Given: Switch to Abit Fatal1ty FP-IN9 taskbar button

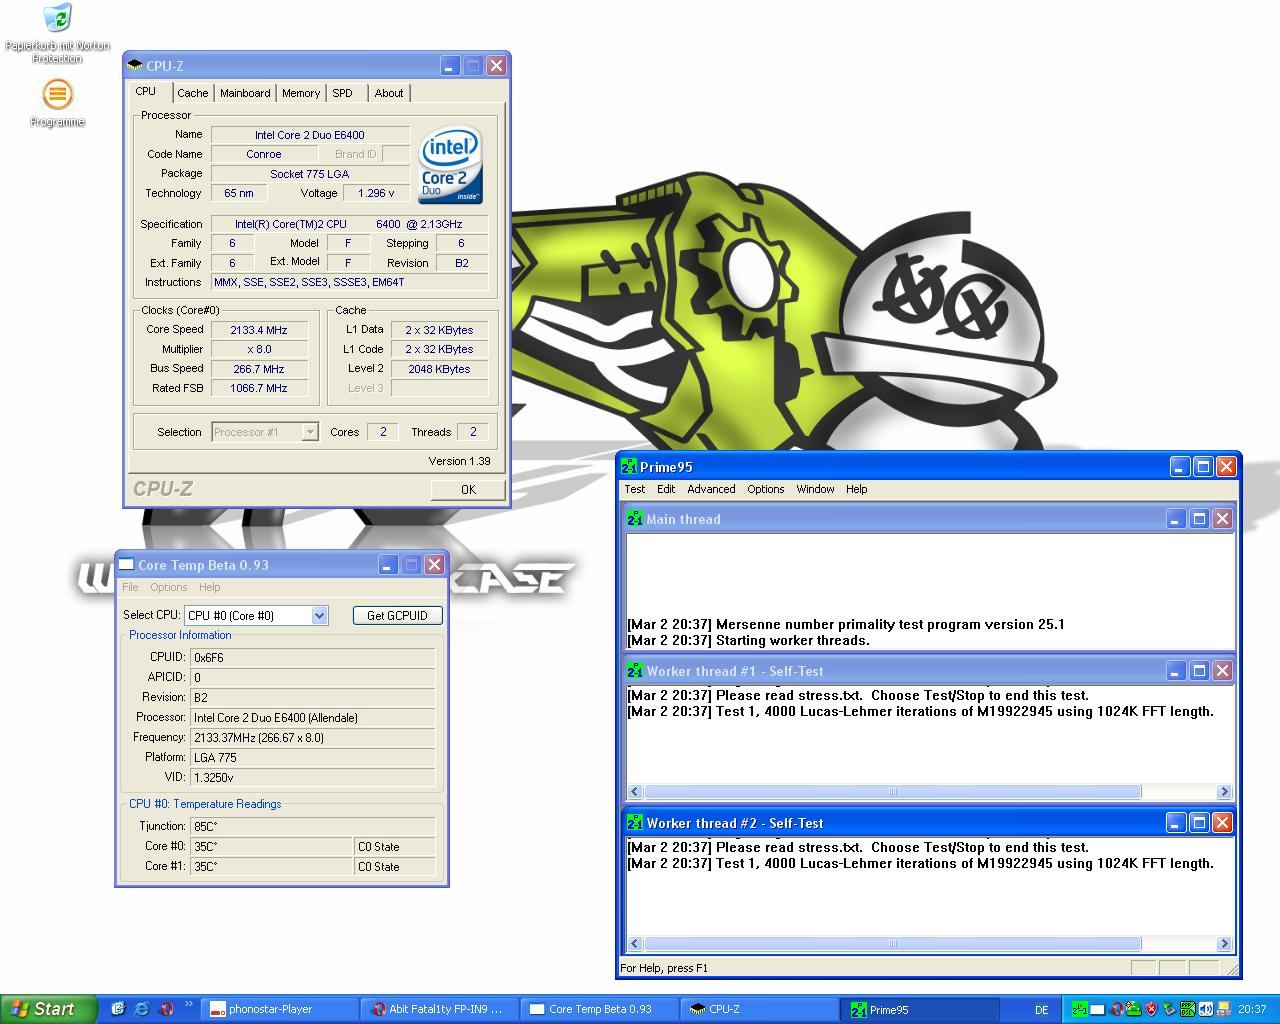Looking at the screenshot, I should coord(440,1009).
